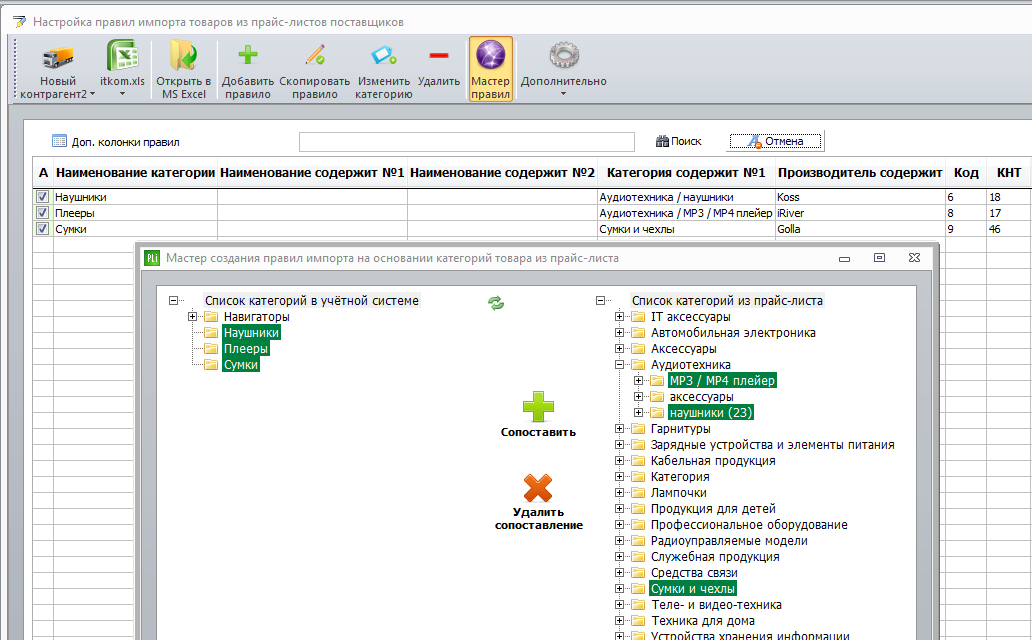Click the Доп. колонки правил icon
1032x640 pixels.
click(x=59, y=141)
